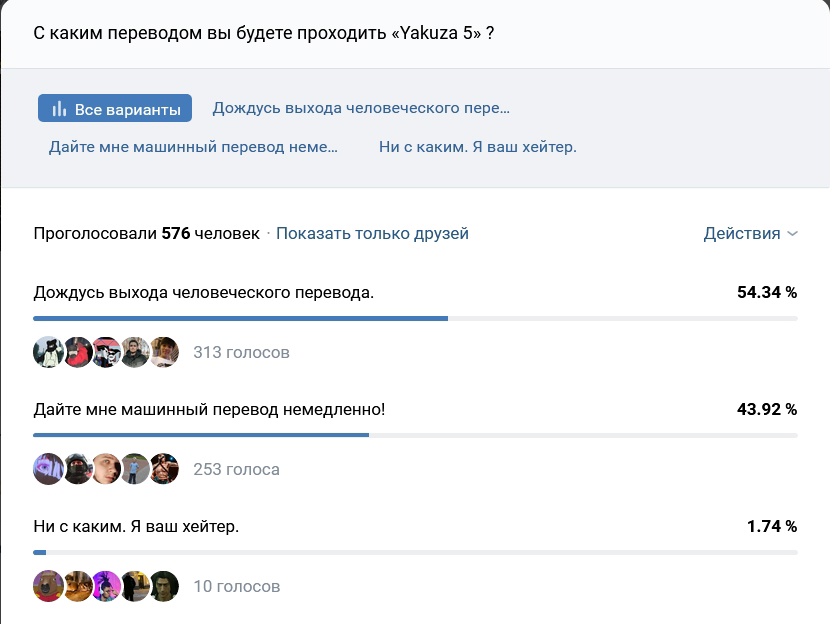Viewport: 832px width, 624px height.
Task: Click the 253 голоса vote count
Action: pos(236,469)
